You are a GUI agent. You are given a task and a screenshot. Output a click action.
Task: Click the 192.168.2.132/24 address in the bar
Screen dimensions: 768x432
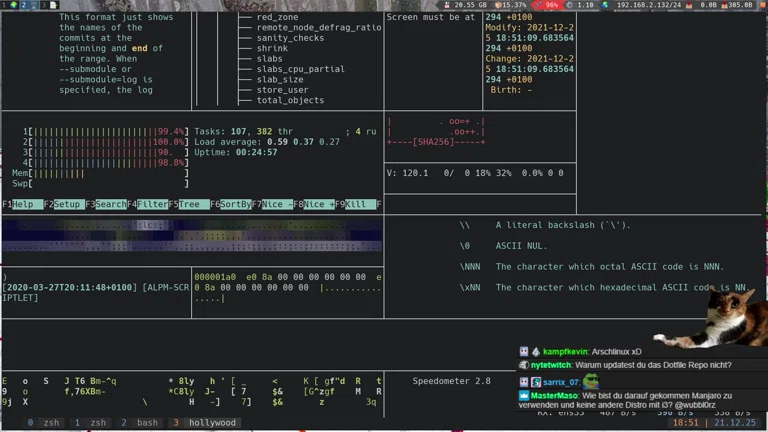pos(648,5)
